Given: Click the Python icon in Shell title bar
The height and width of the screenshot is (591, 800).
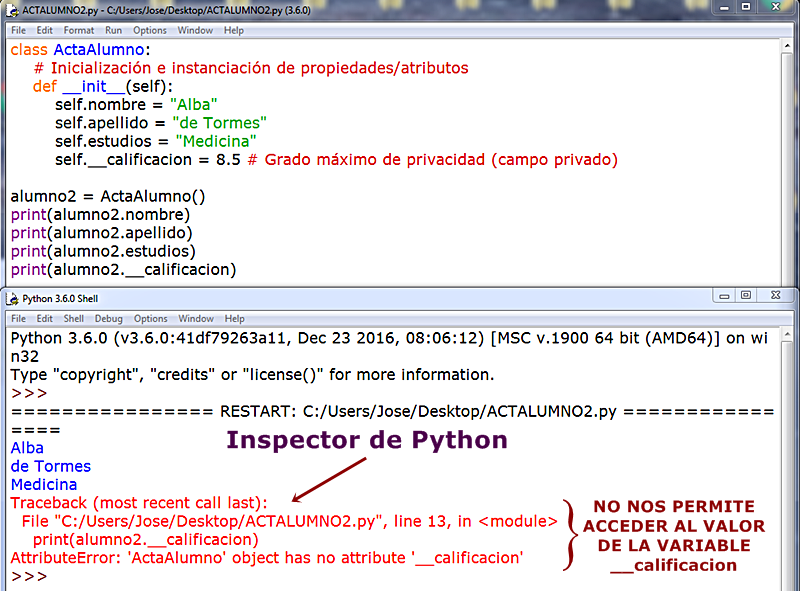Looking at the screenshot, I should coord(12,299).
